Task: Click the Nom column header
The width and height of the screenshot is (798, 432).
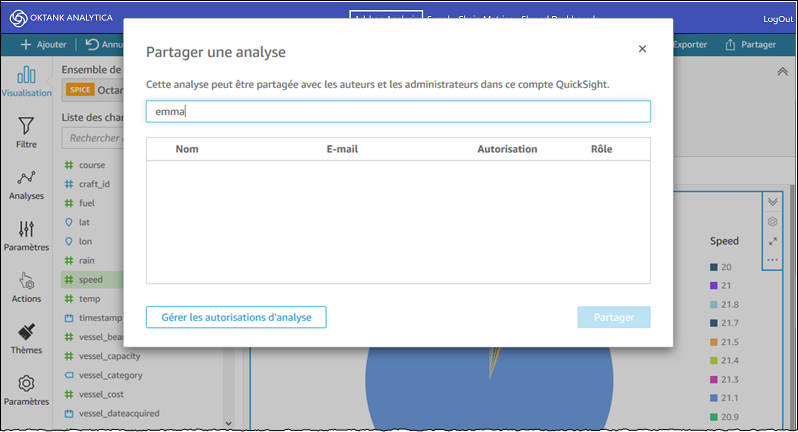Action: [x=187, y=149]
